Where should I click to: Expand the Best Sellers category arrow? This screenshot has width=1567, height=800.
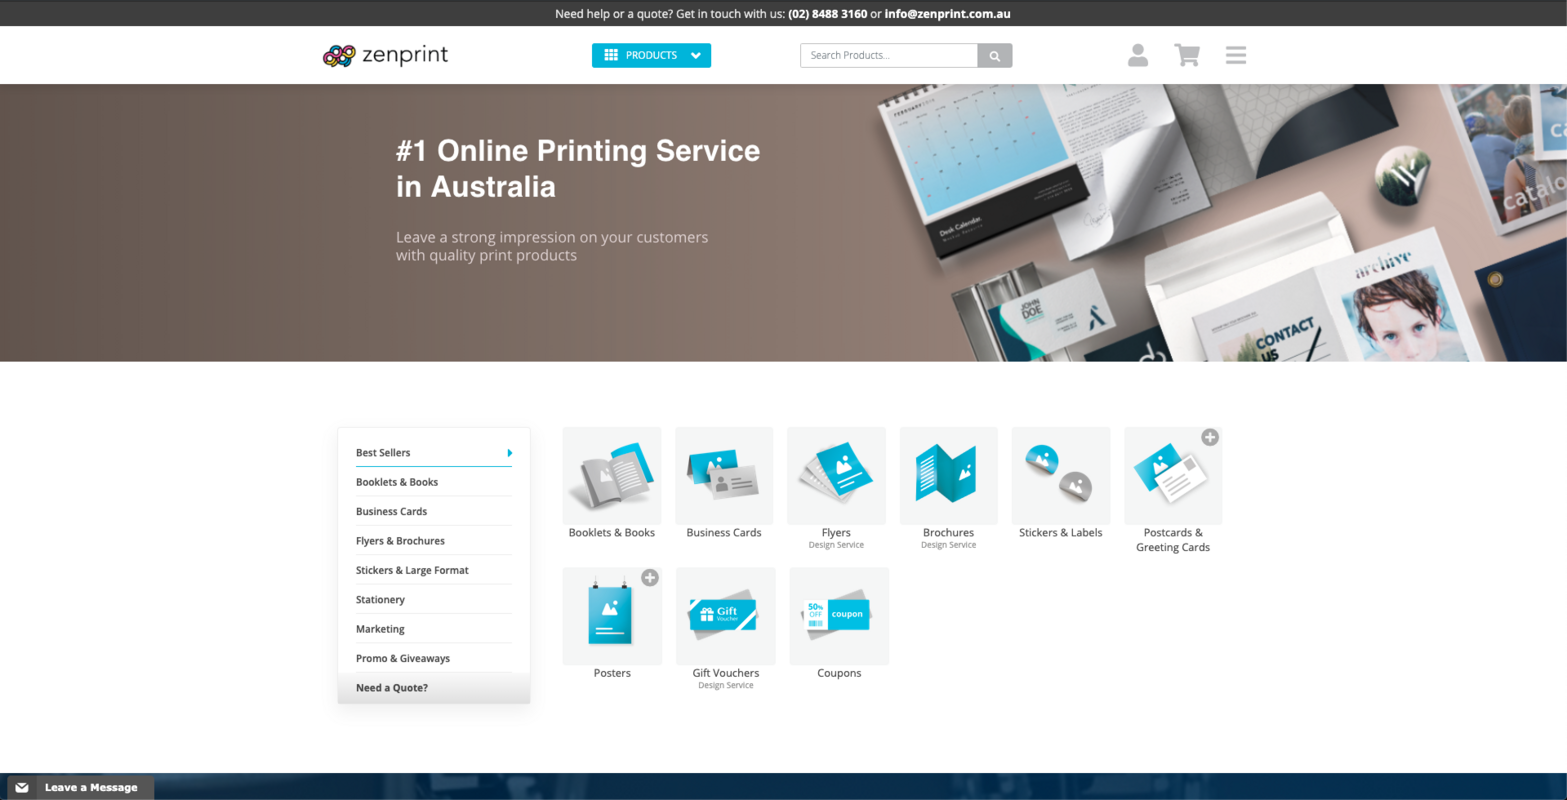point(509,452)
